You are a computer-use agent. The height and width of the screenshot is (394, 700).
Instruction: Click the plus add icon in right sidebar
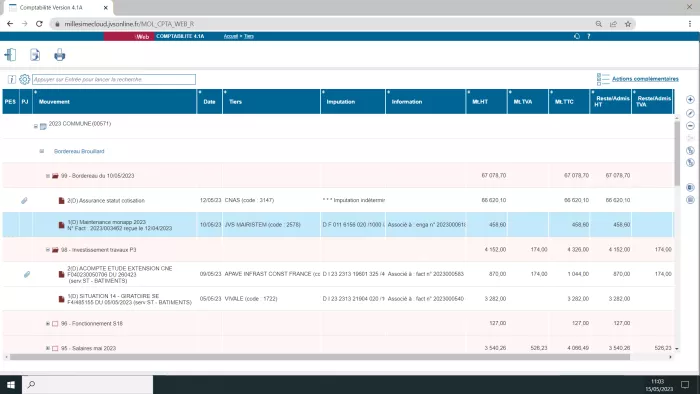[690, 100]
